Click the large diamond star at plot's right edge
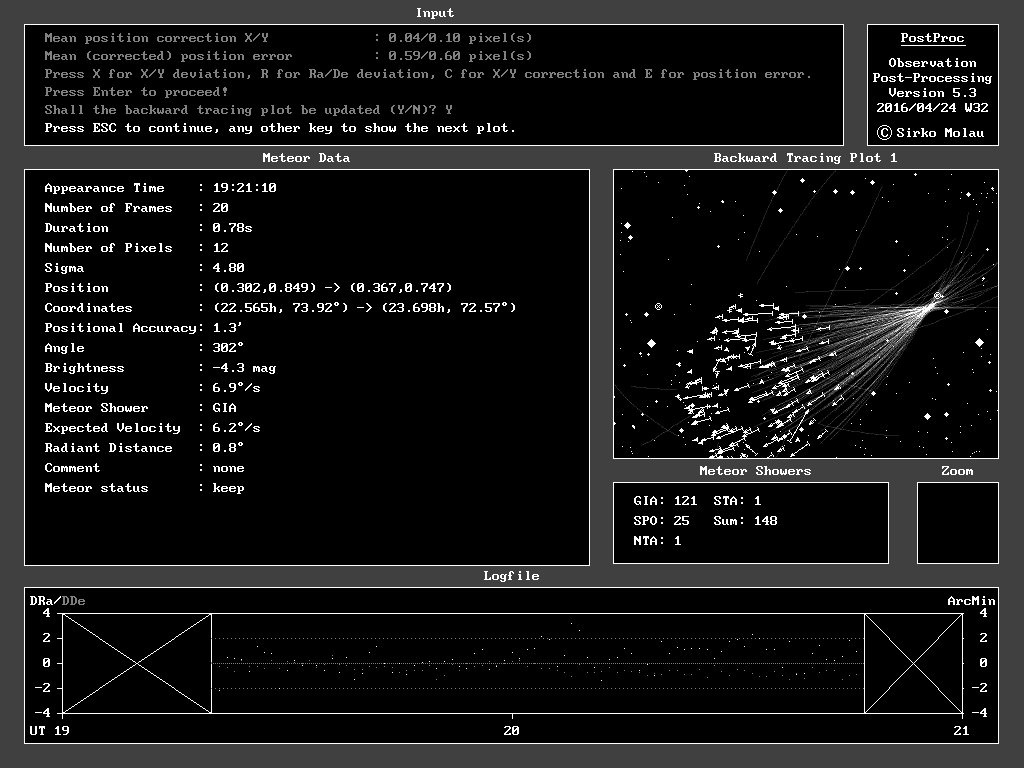 pyautogui.click(x=979, y=343)
